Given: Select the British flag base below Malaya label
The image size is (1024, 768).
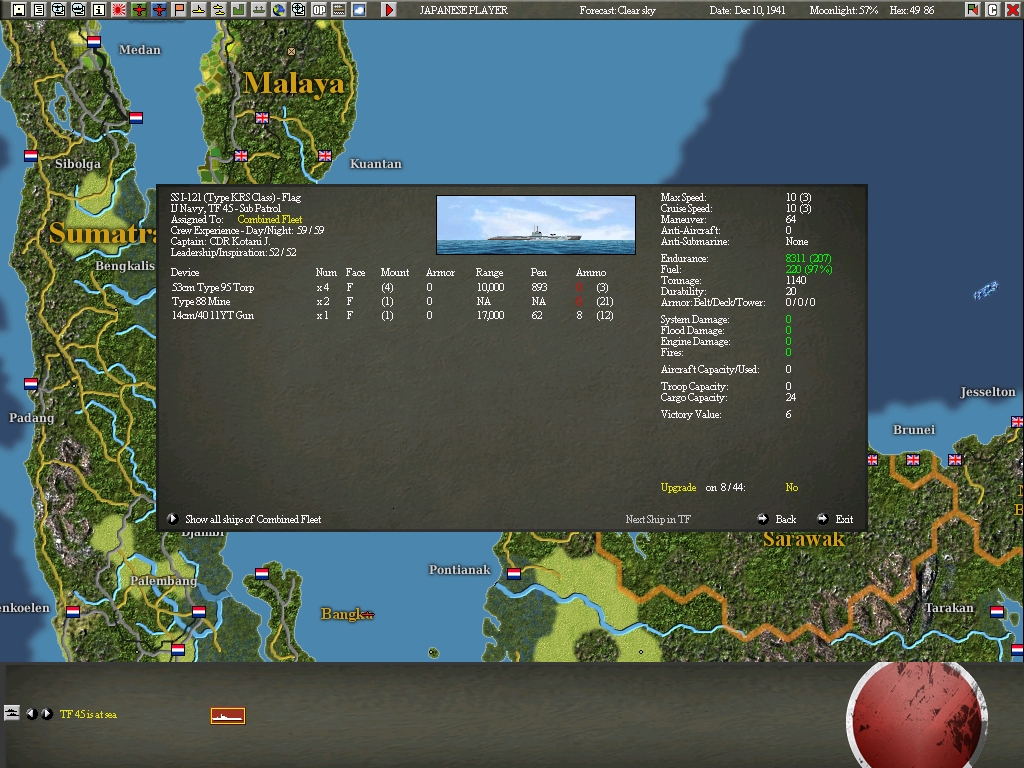Looking at the screenshot, I should pyautogui.click(x=262, y=118).
